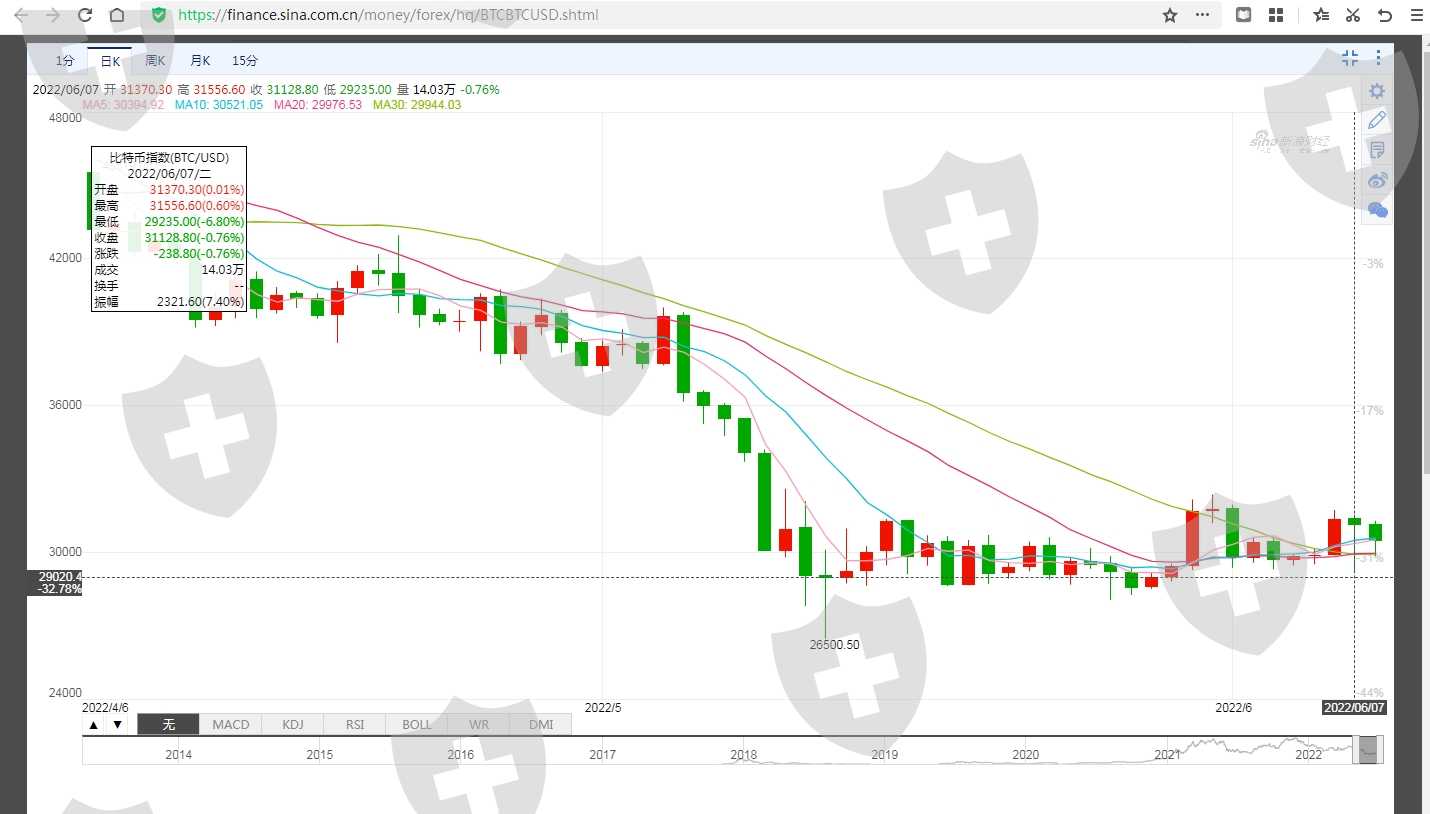Click the MA10 legend label
1430x814 pixels.
[x=219, y=104]
